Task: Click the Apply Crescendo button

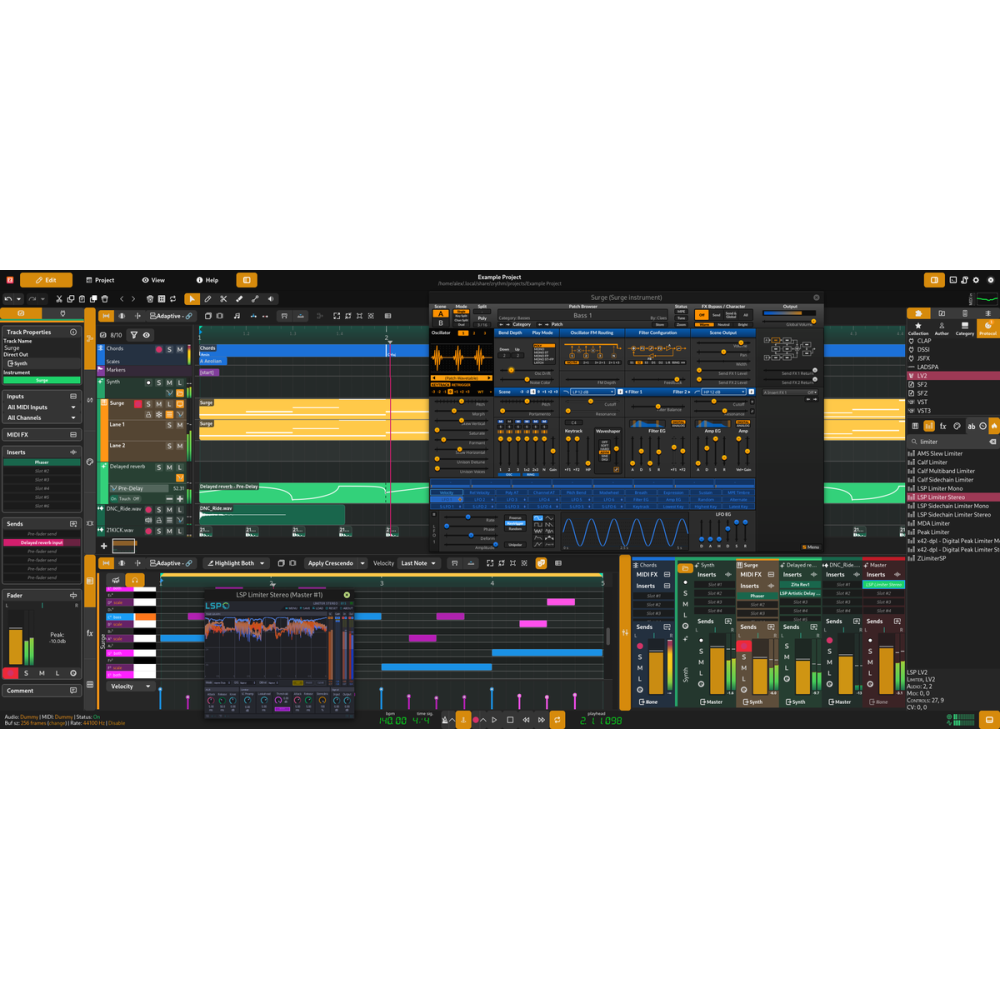Action: click(330, 563)
